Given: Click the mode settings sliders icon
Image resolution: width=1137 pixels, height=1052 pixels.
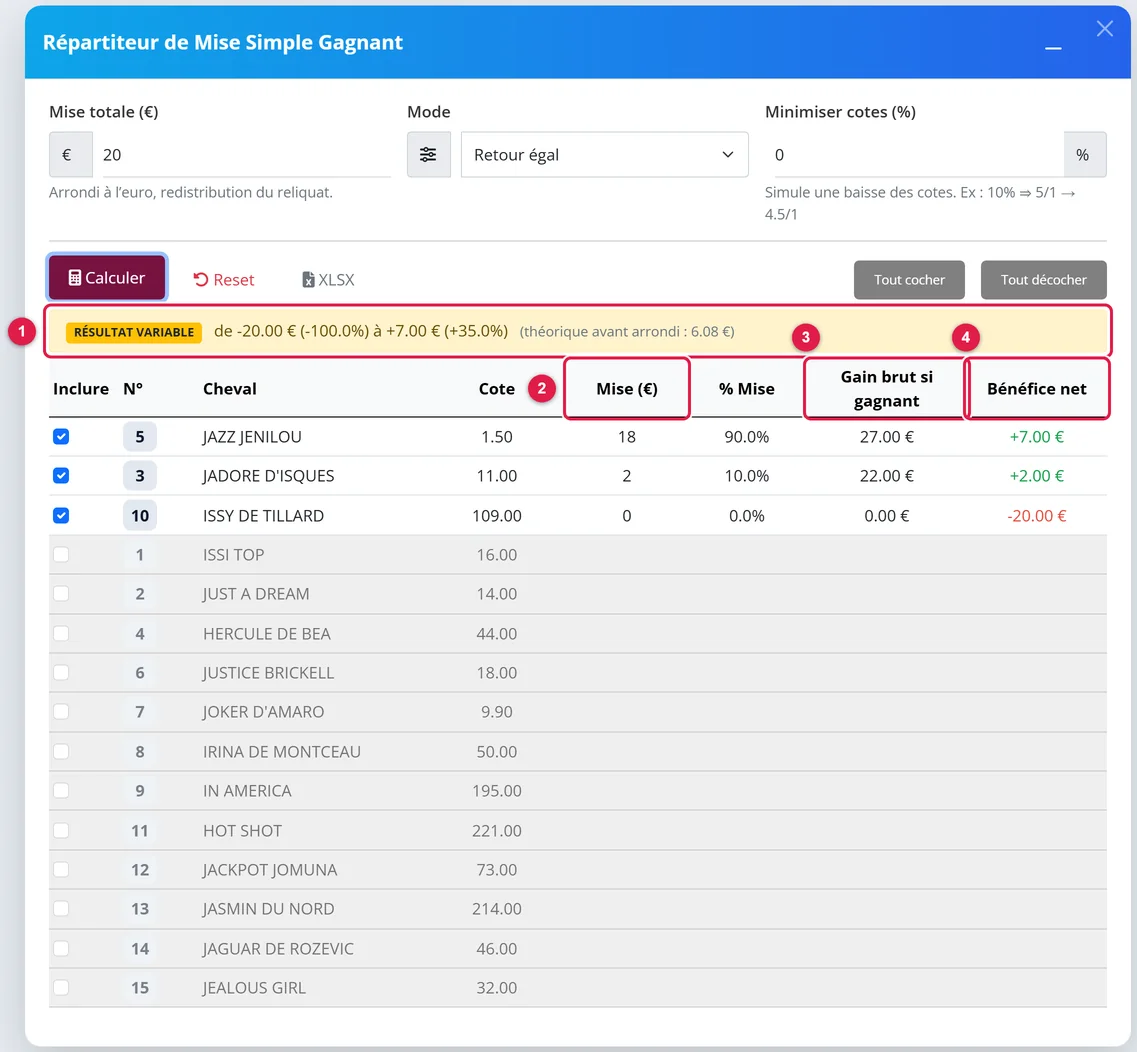Looking at the screenshot, I should point(429,154).
